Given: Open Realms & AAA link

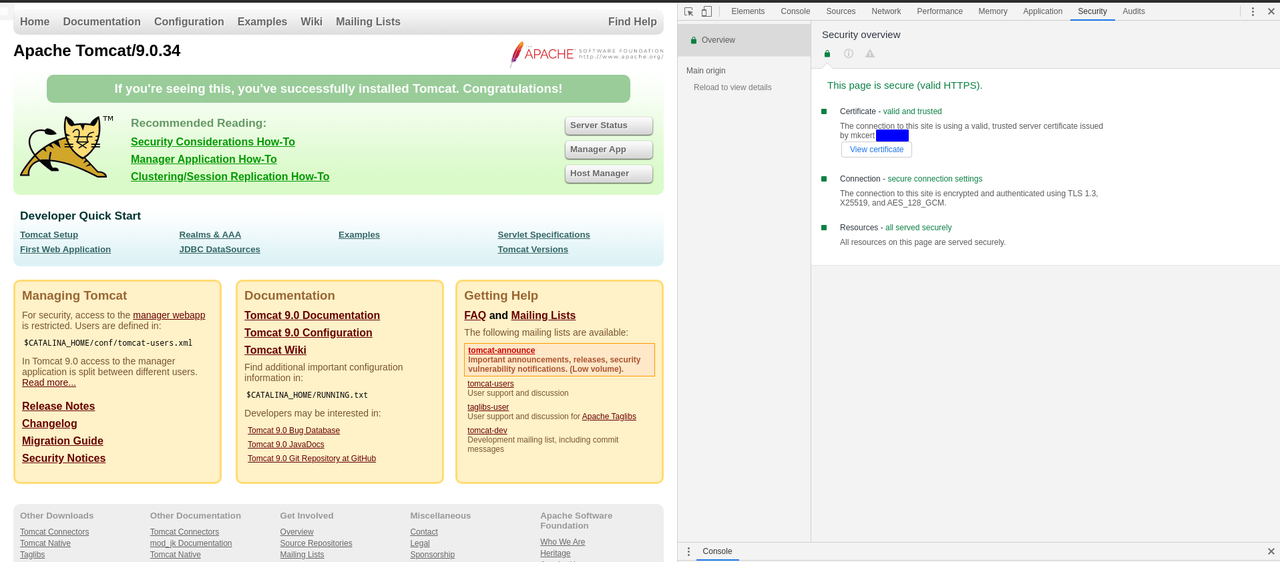Looking at the screenshot, I should (x=210, y=235).
